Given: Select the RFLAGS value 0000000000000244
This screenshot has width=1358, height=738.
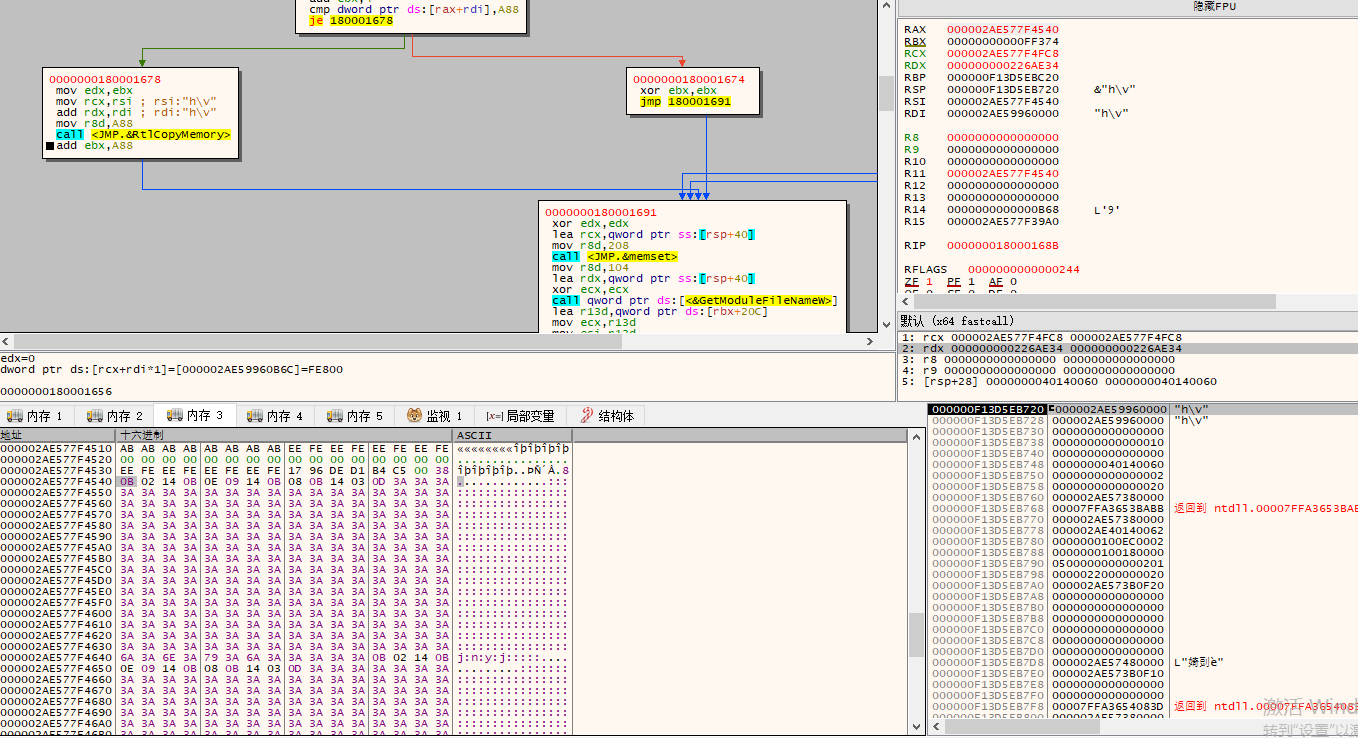Looking at the screenshot, I should 1025,270.
